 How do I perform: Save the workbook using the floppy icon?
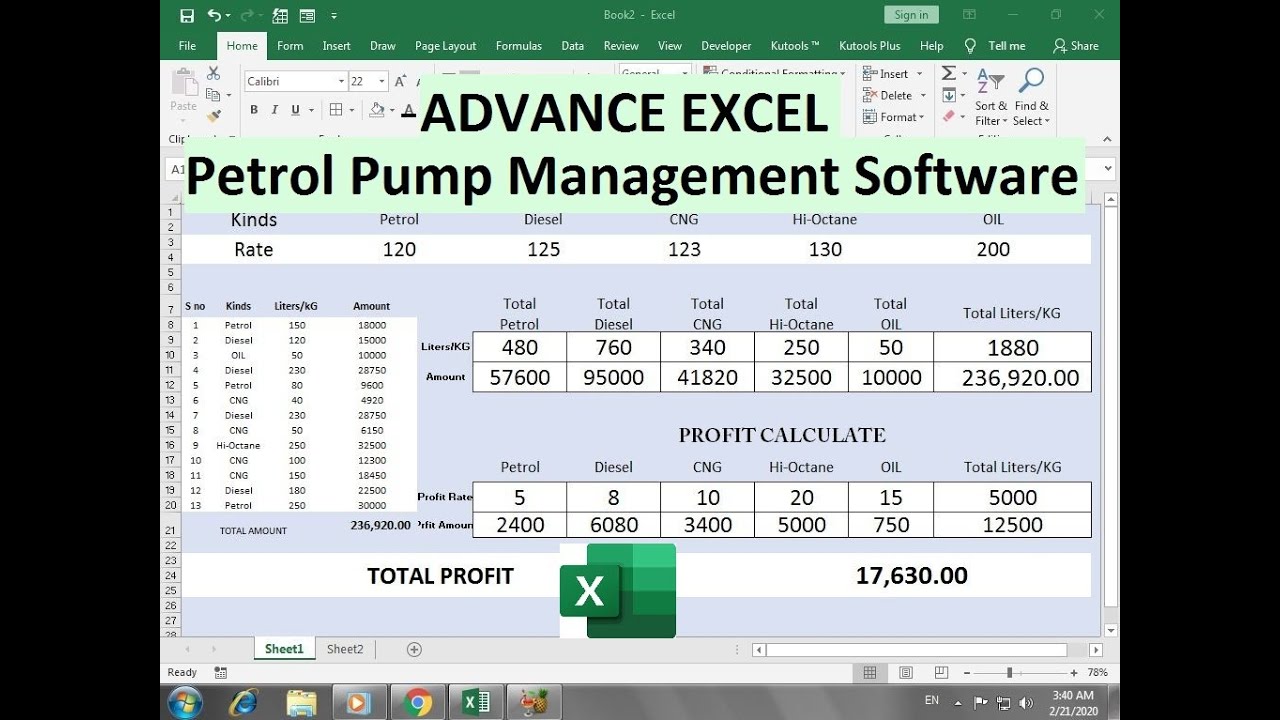pos(187,15)
